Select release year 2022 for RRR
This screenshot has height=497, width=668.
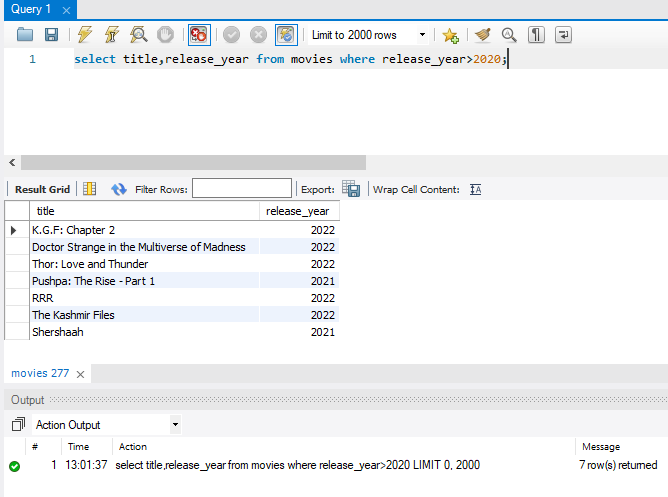tap(299, 298)
